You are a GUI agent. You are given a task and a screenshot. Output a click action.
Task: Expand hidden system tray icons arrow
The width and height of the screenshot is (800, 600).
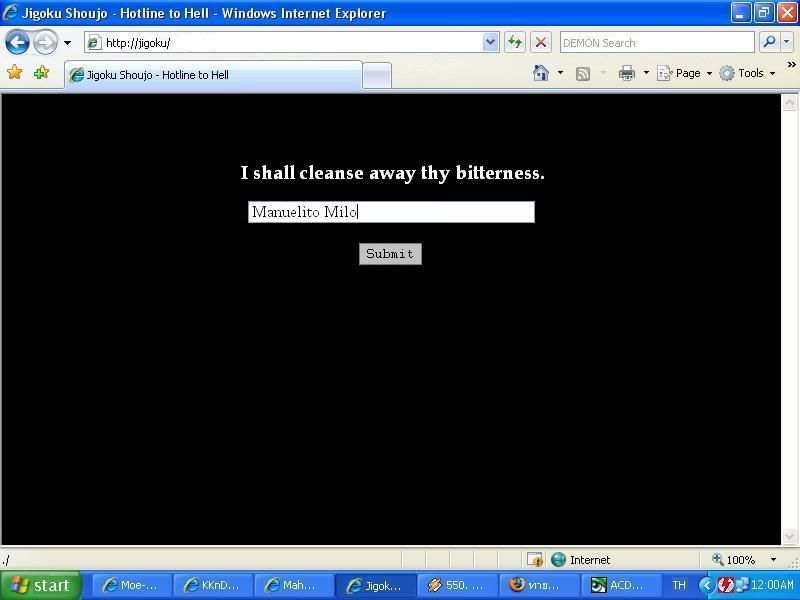[x=706, y=585]
